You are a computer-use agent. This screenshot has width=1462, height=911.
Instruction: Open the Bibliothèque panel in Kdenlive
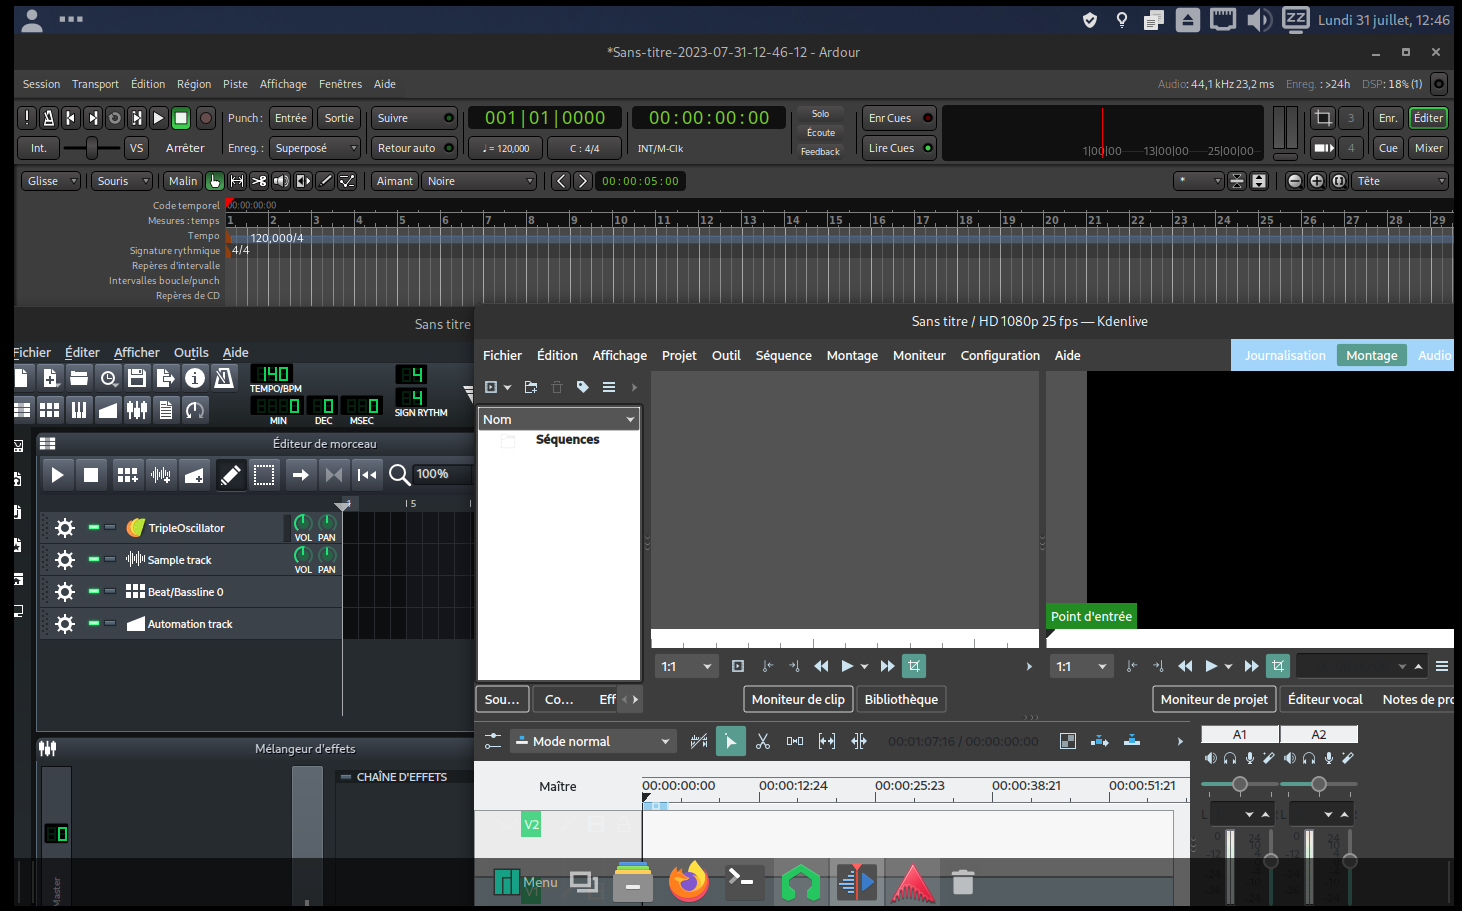(x=901, y=699)
